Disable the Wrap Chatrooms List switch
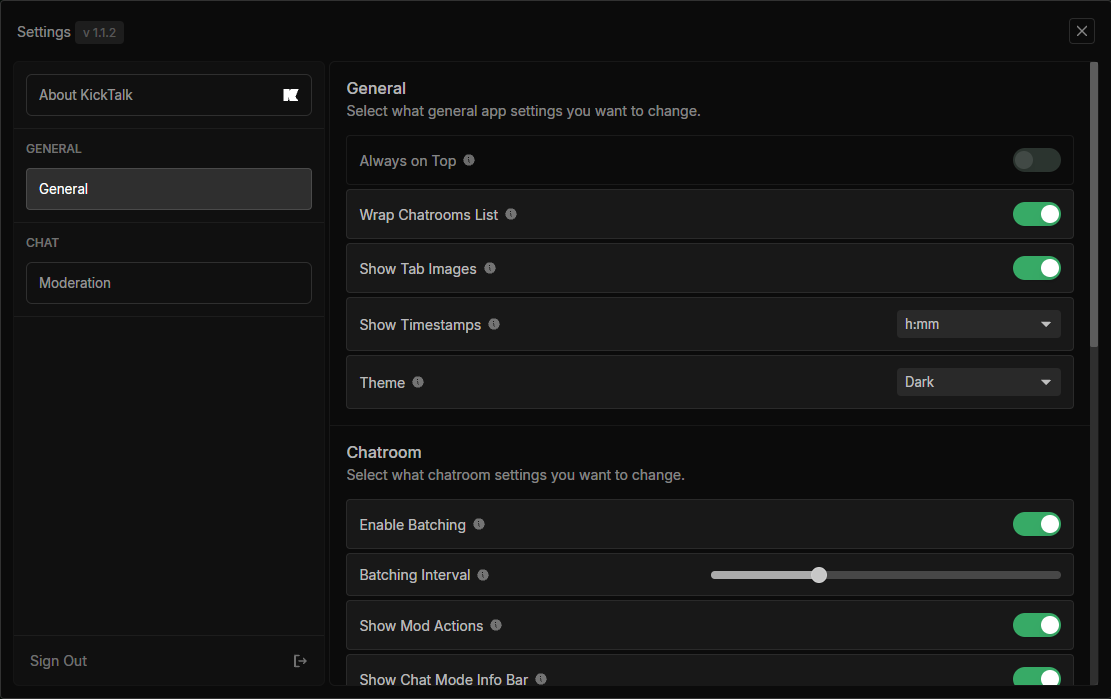 pyautogui.click(x=1037, y=214)
